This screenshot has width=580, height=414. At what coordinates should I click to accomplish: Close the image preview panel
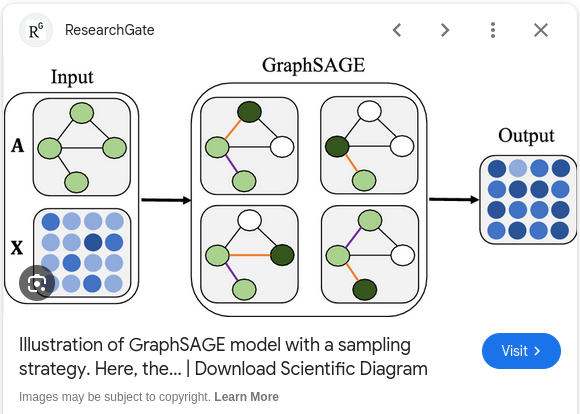[x=541, y=30]
